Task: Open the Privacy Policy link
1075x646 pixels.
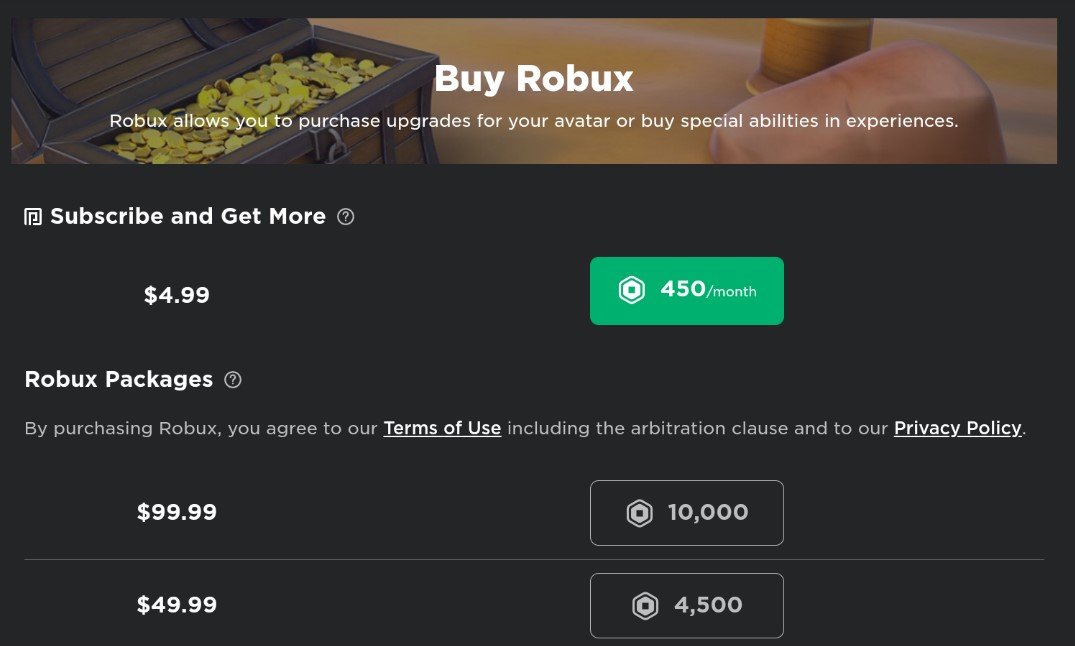Action: (x=957, y=428)
